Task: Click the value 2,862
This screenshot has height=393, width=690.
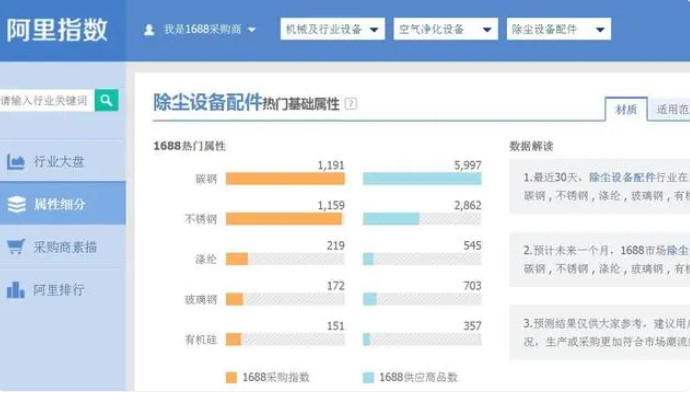Action: click(468, 205)
